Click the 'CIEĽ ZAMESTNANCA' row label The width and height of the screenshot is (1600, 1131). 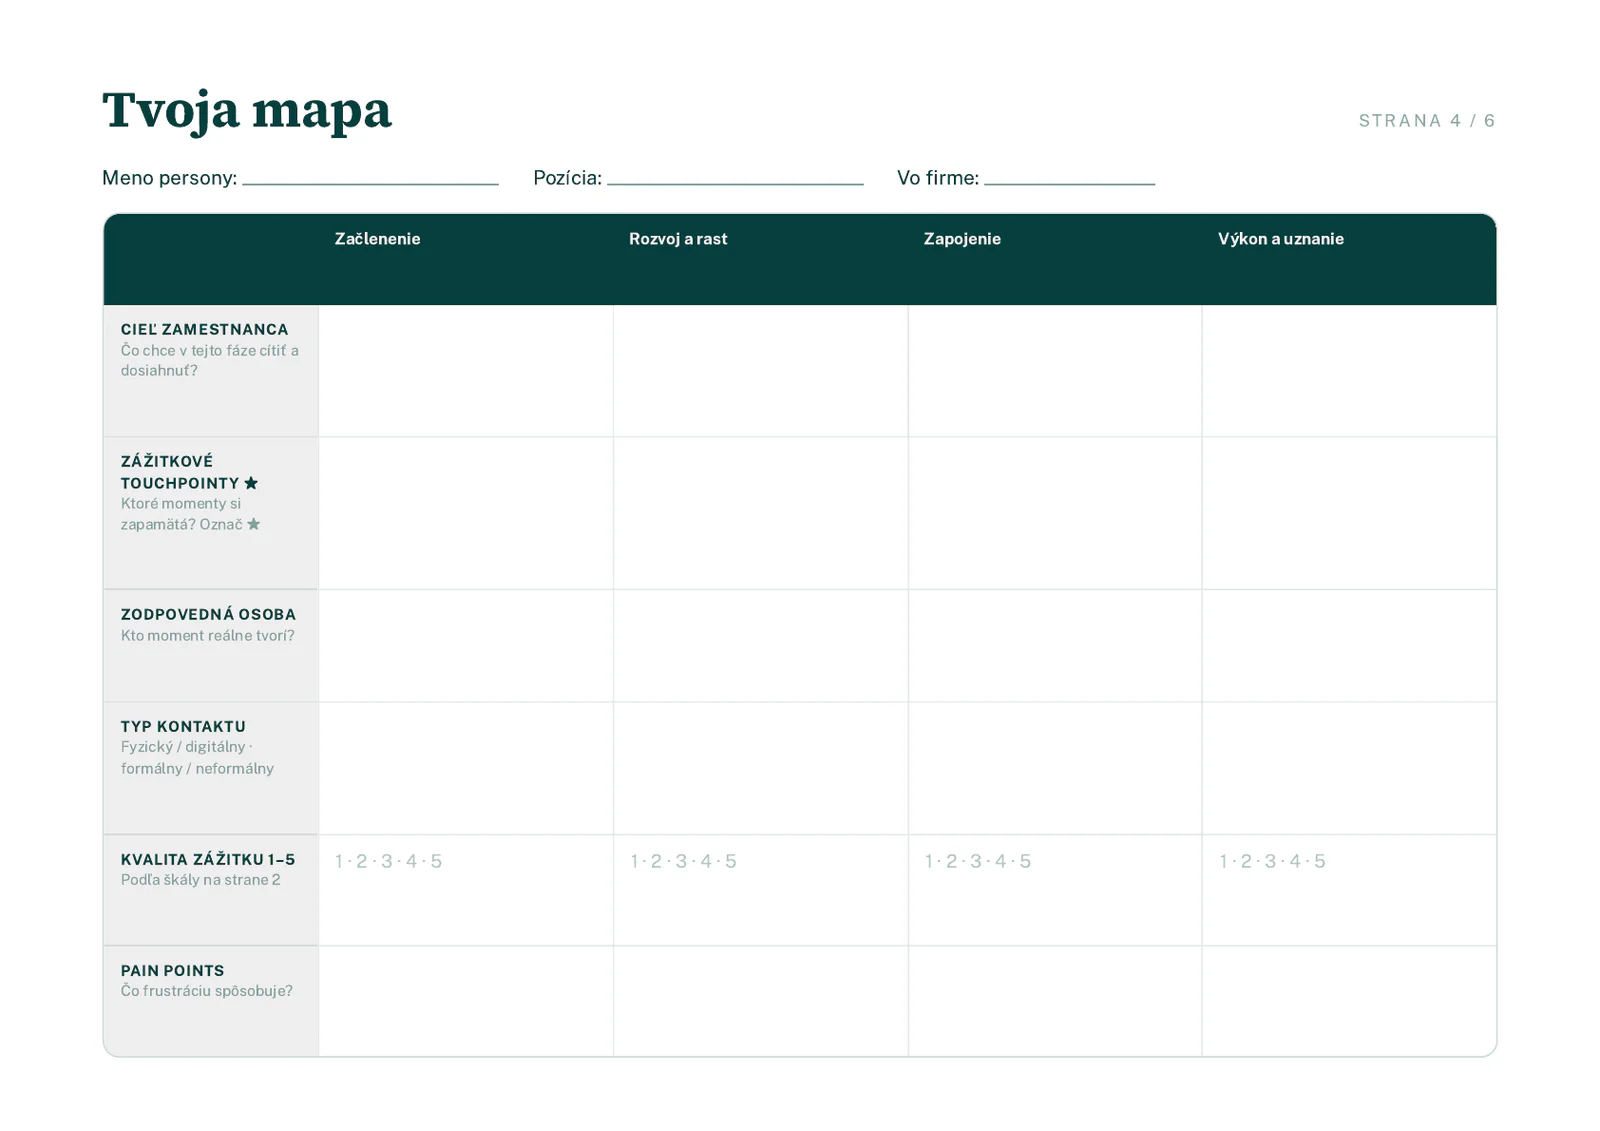click(204, 329)
